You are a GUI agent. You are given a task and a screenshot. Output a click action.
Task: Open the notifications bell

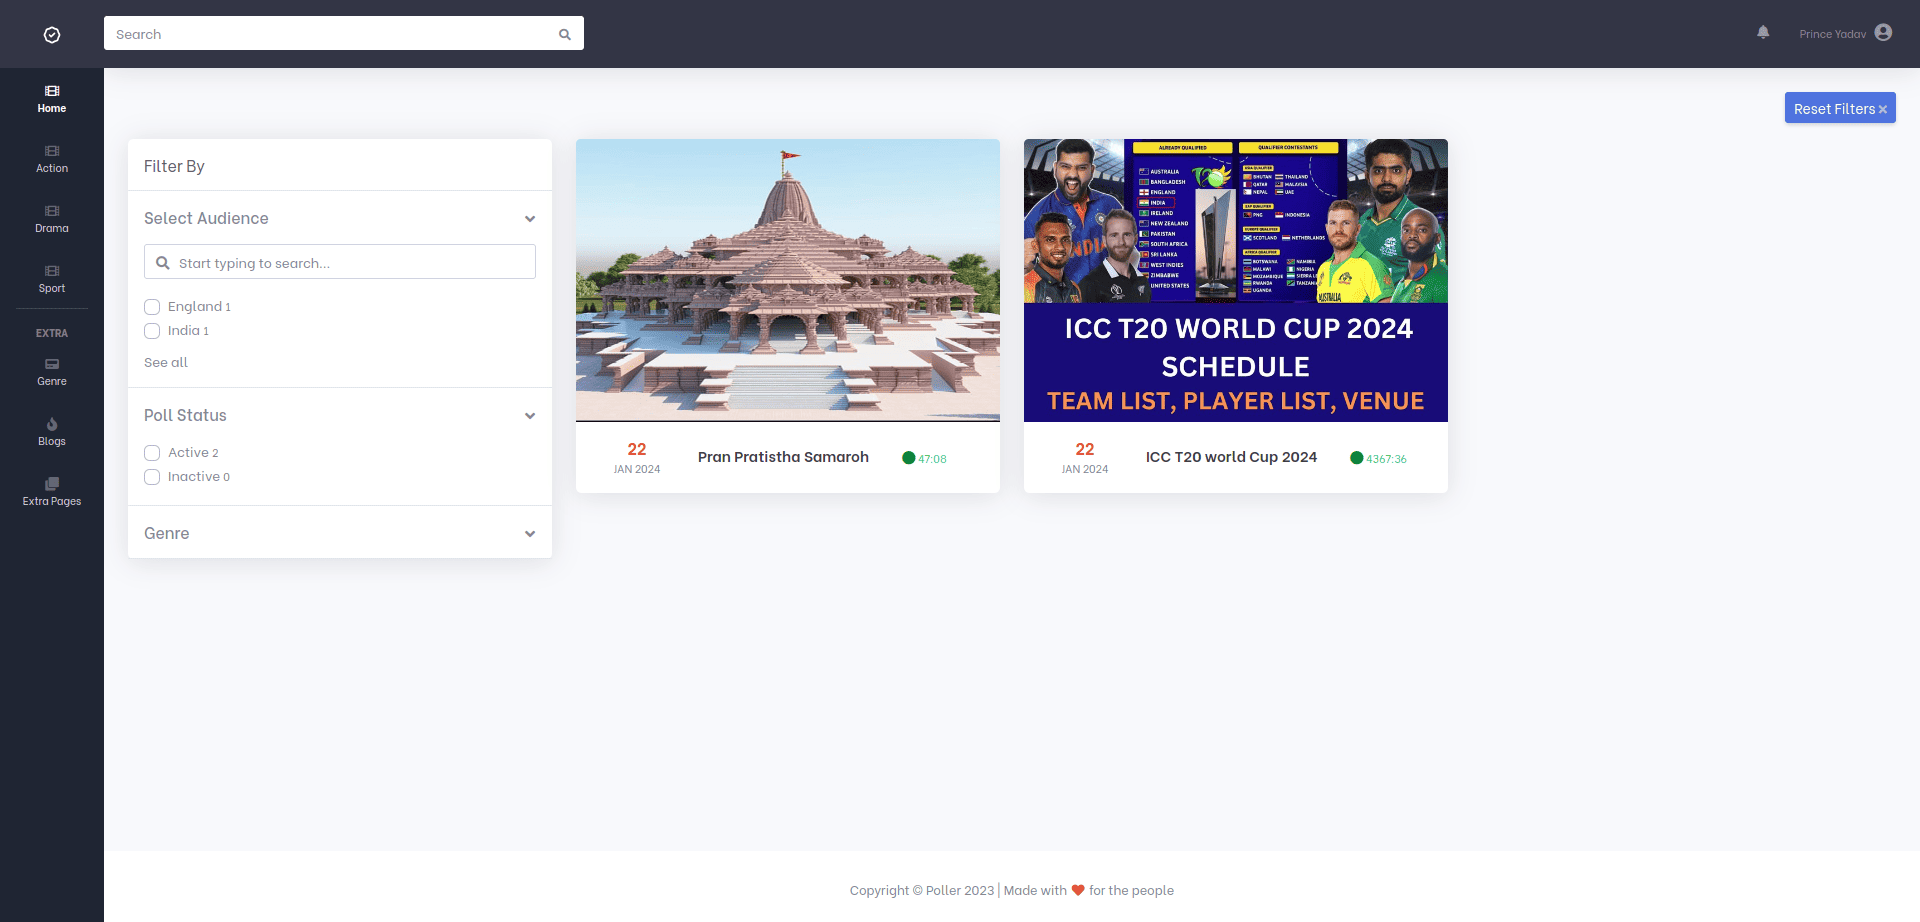coord(1763,32)
